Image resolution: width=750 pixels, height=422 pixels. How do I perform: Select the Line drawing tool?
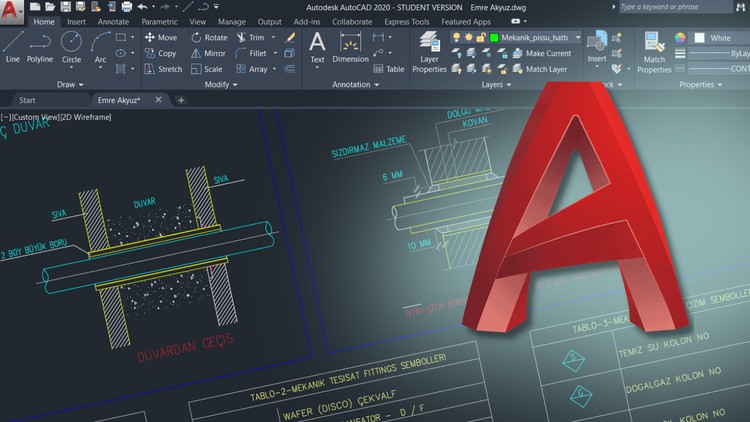tap(12, 46)
